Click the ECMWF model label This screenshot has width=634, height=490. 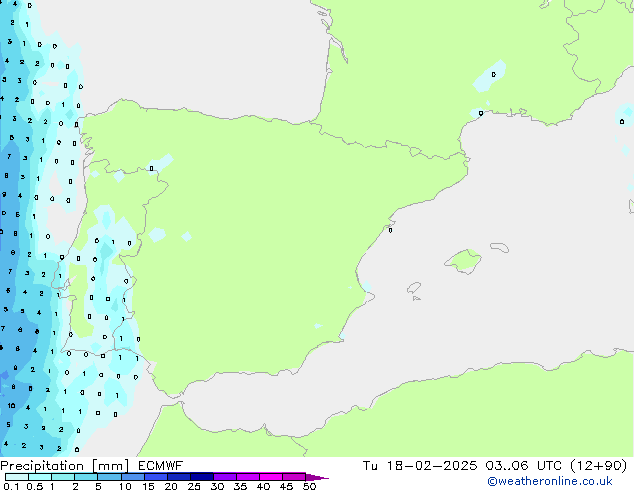coord(161,466)
